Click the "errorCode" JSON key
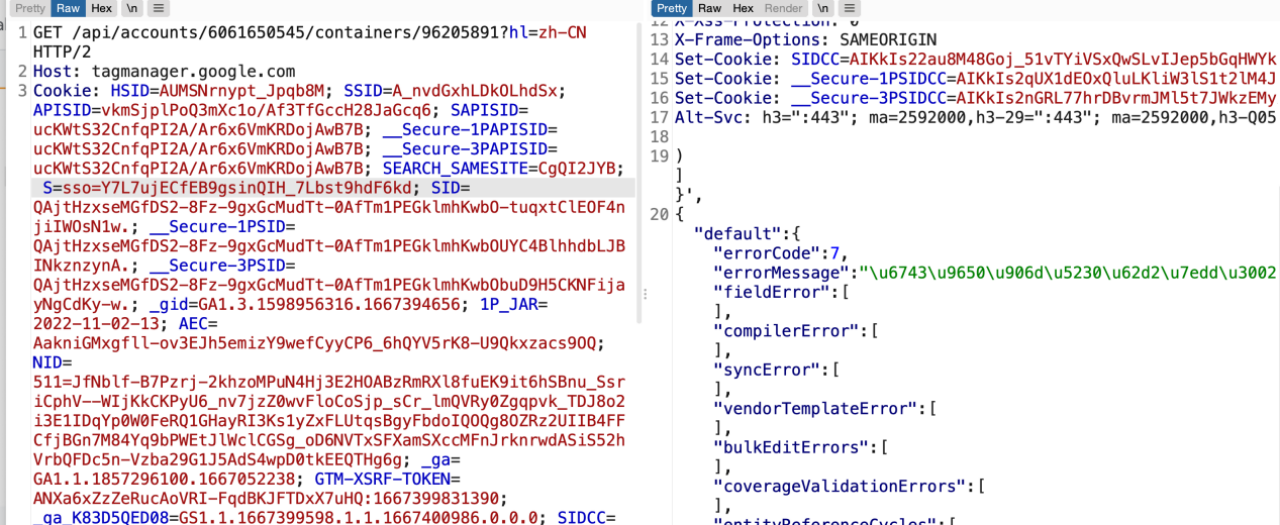The width and height of the screenshot is (1280, 525). click(x=766, y=252)
